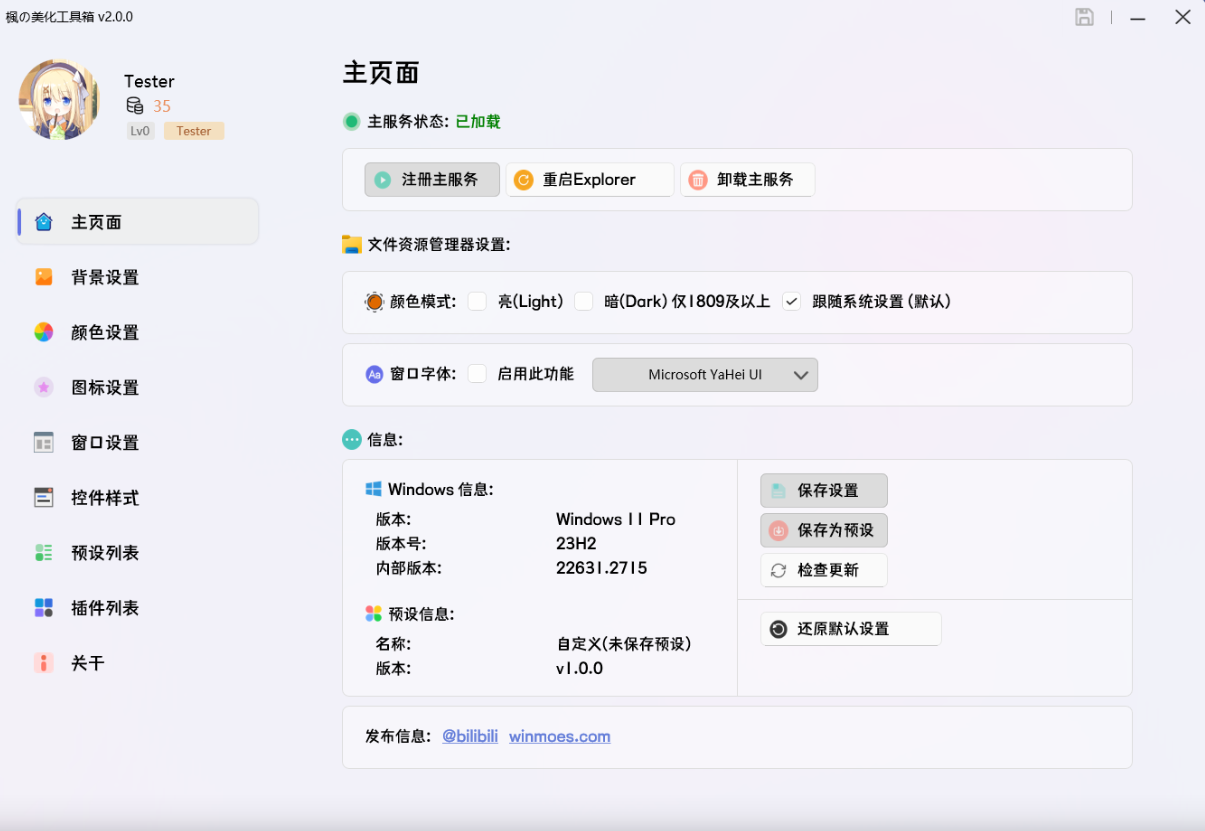Minimize the 枫の美化工具箱 window
Image resolution: width=1205 pixels, height=831 pixels.
click(x=1137, y=17)
